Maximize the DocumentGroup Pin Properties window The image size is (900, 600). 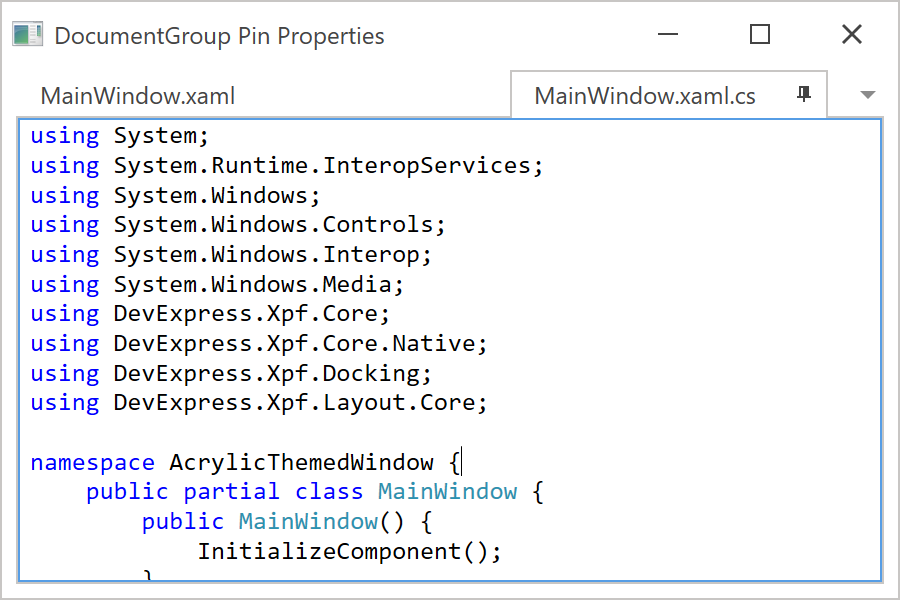point(760,34)
